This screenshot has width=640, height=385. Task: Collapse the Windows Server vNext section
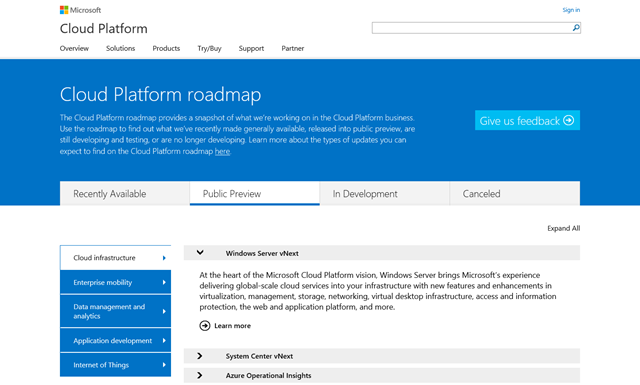click(x=200, y=253)
